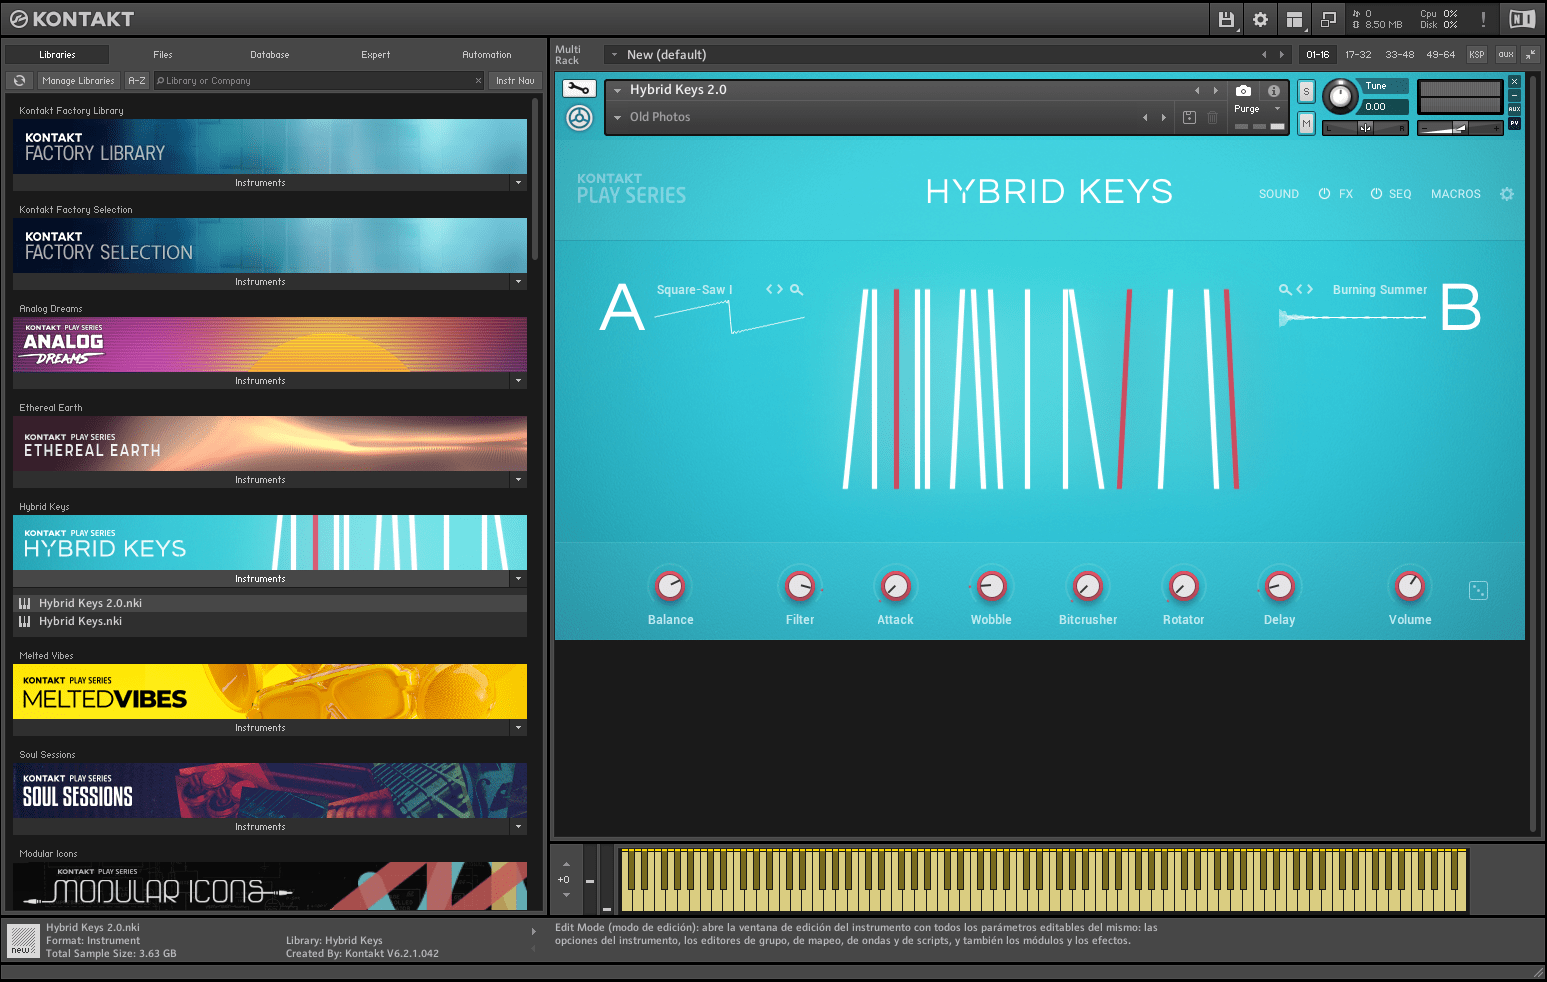The width and height of the screenshot is (1547, 982).
Task: Mute the instrument with M button
Action: click(1306, 123)
